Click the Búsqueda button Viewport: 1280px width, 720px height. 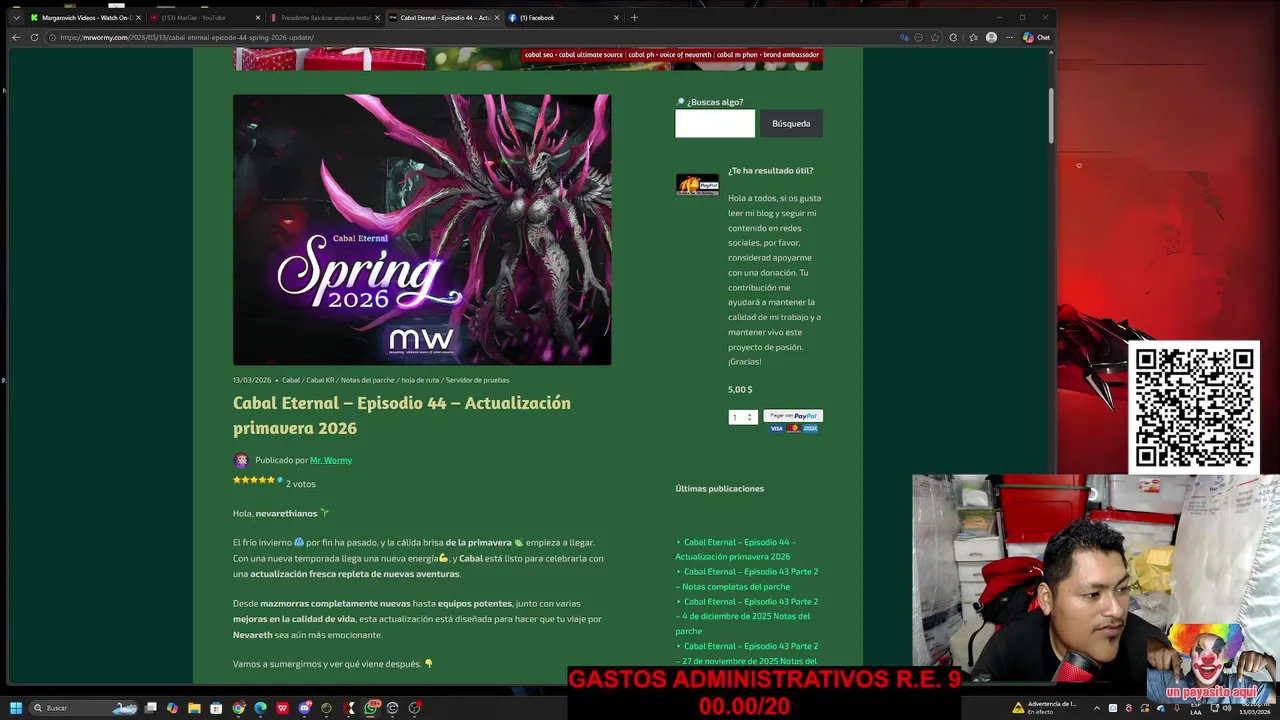791,123
